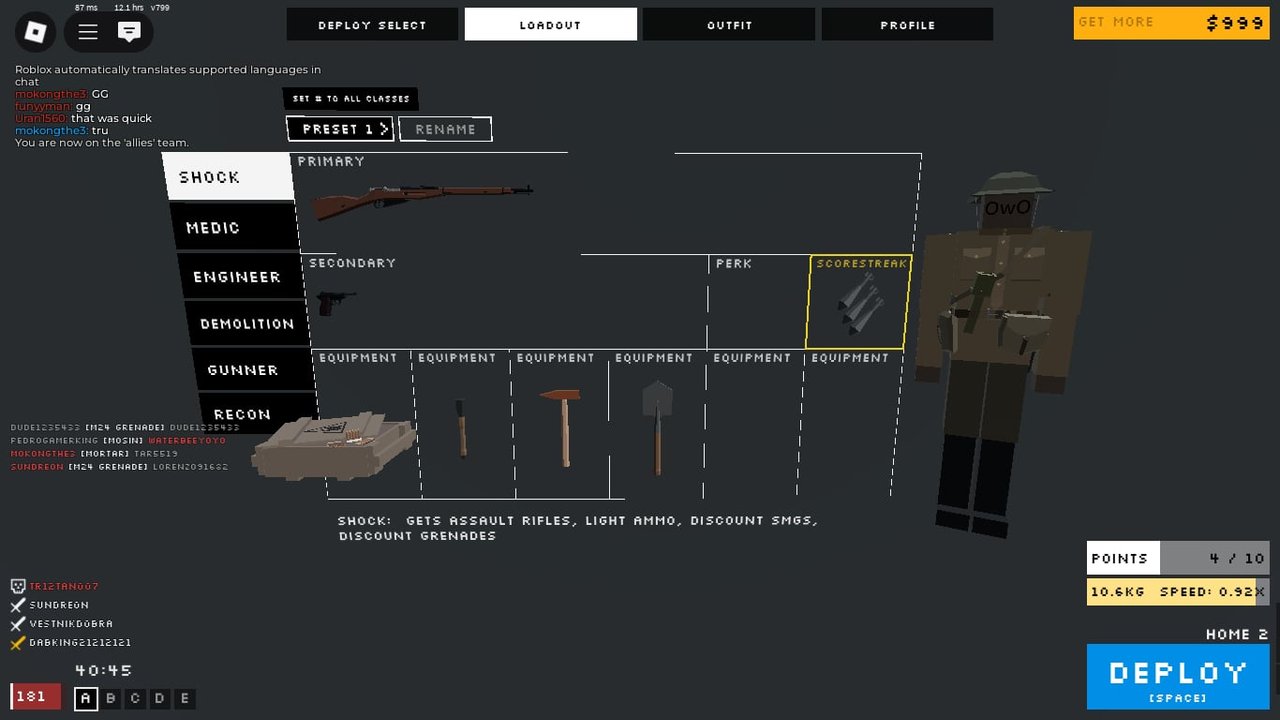Choose spawn point B
Image resolution: width=1280 pixels, height=720 pixels.
(x=111, y=698)
